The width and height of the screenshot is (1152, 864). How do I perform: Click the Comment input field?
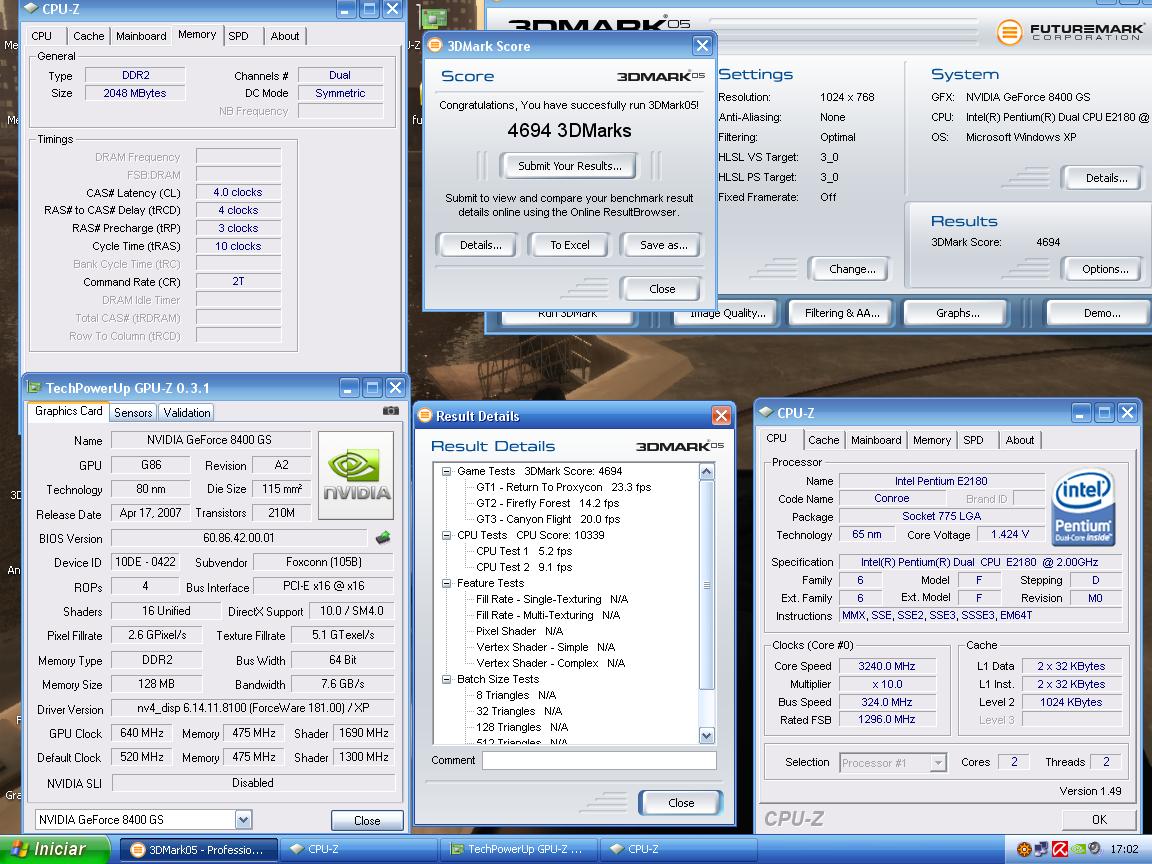click(x=599, y=760)
